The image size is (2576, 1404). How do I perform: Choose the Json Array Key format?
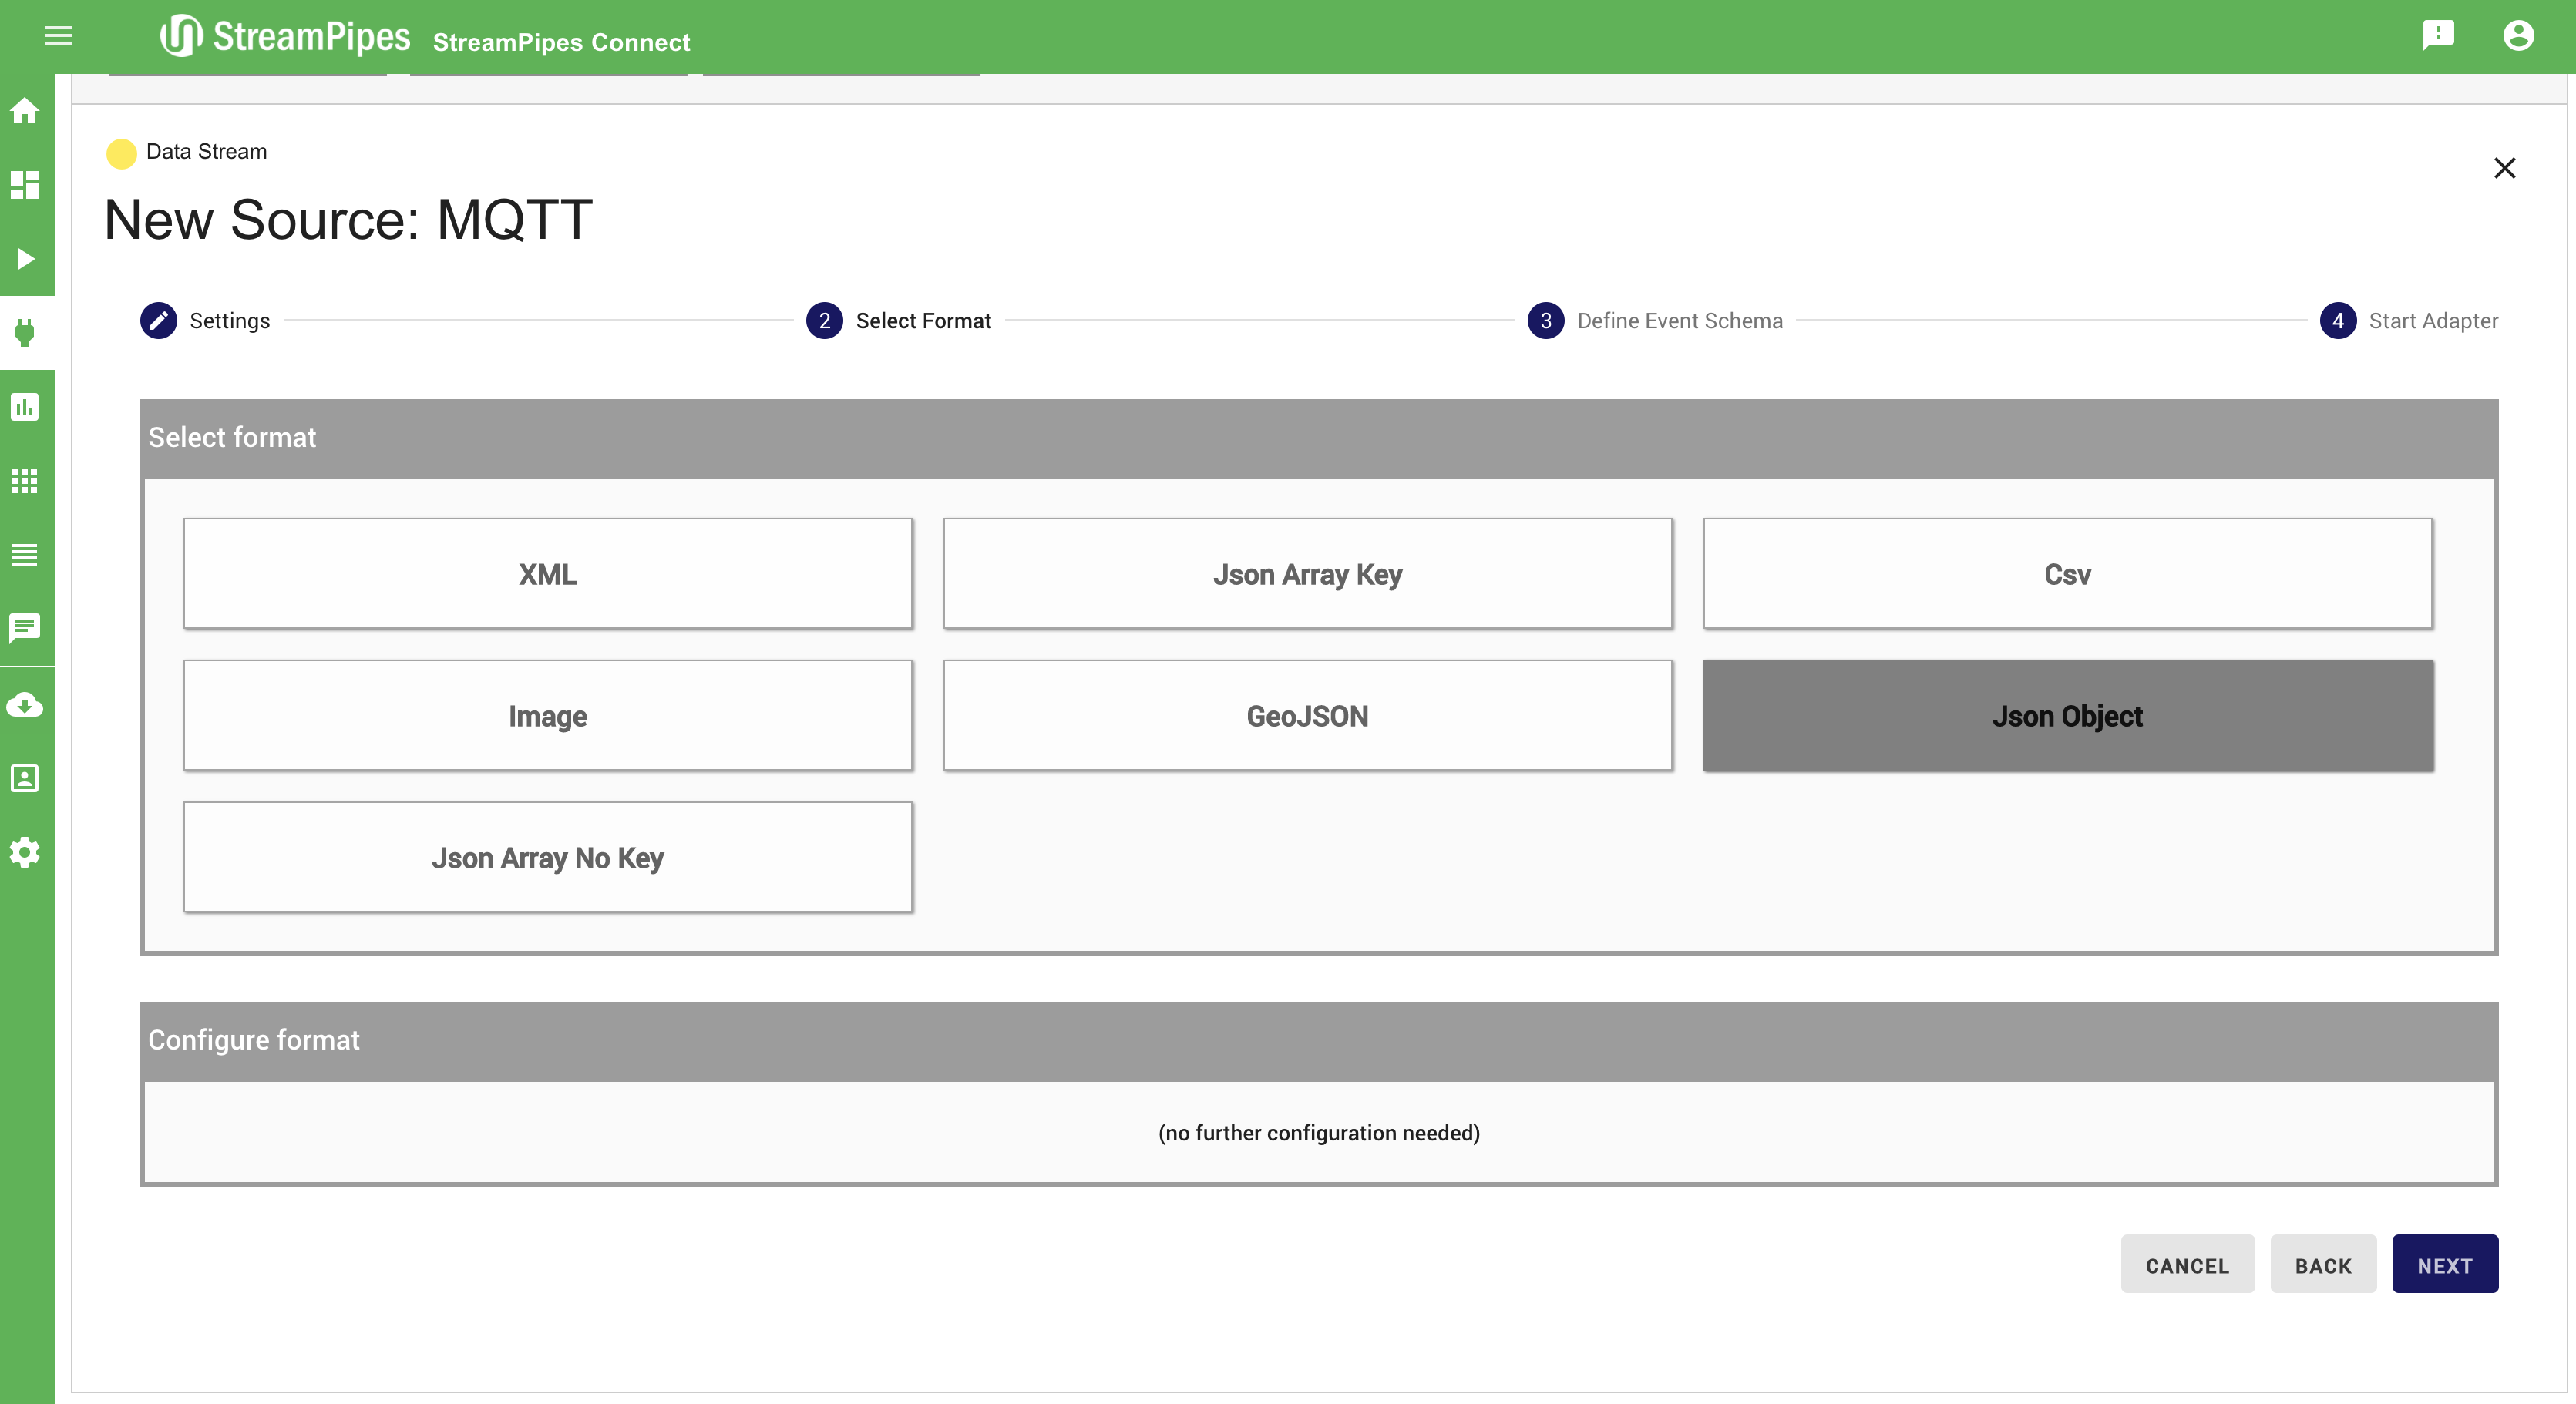coord(1307,574)
